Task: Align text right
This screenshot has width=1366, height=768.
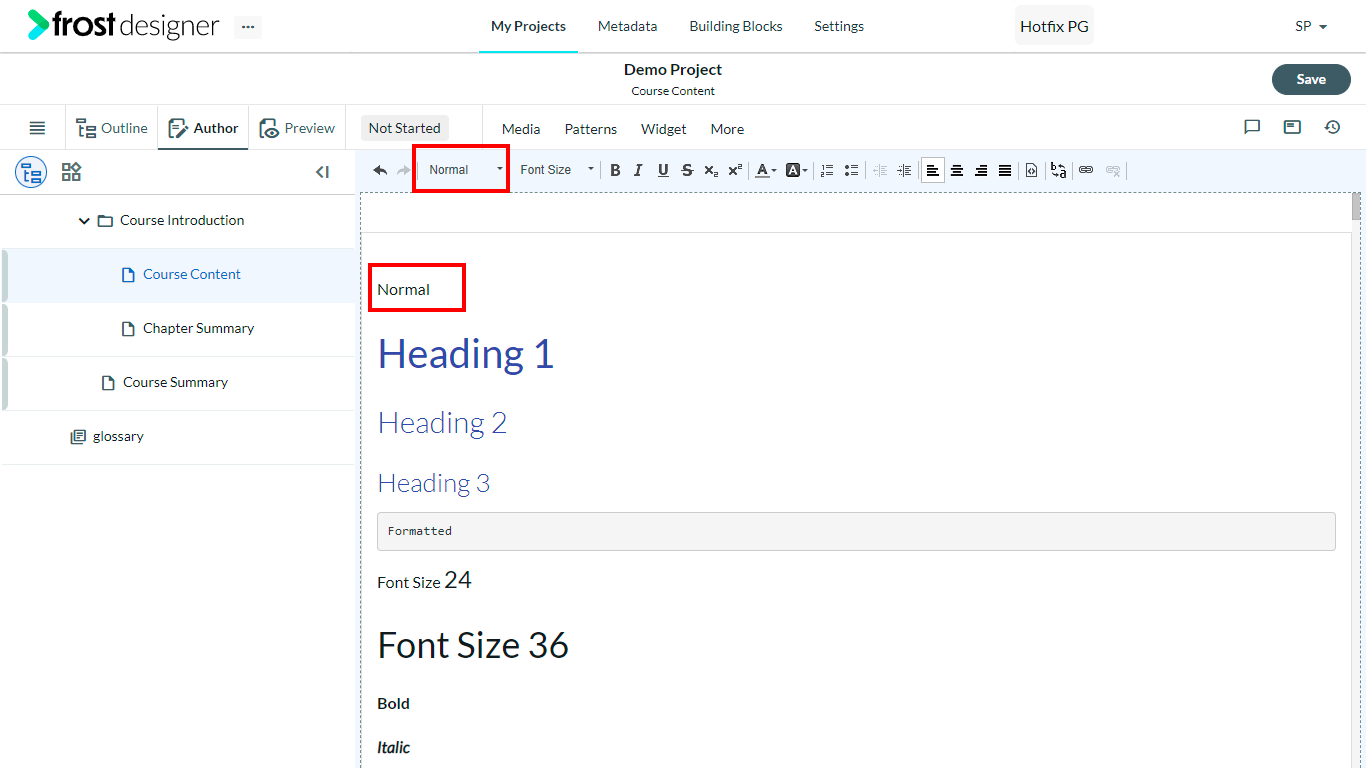Action: pos(981,170)
